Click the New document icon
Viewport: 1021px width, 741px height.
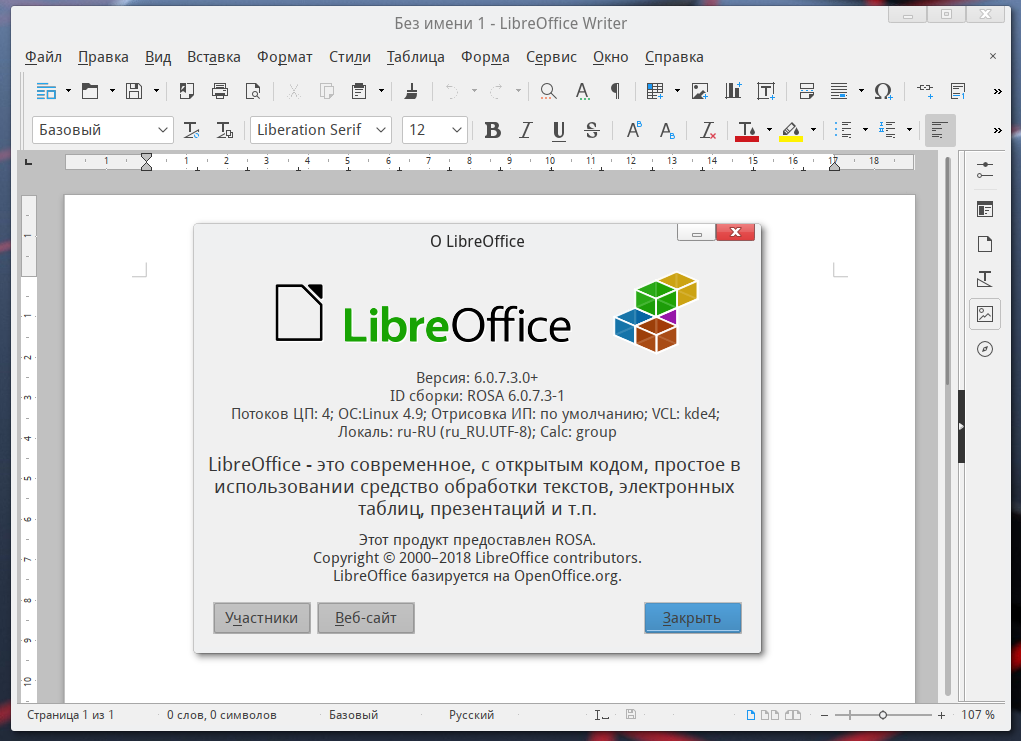(46, 91)
